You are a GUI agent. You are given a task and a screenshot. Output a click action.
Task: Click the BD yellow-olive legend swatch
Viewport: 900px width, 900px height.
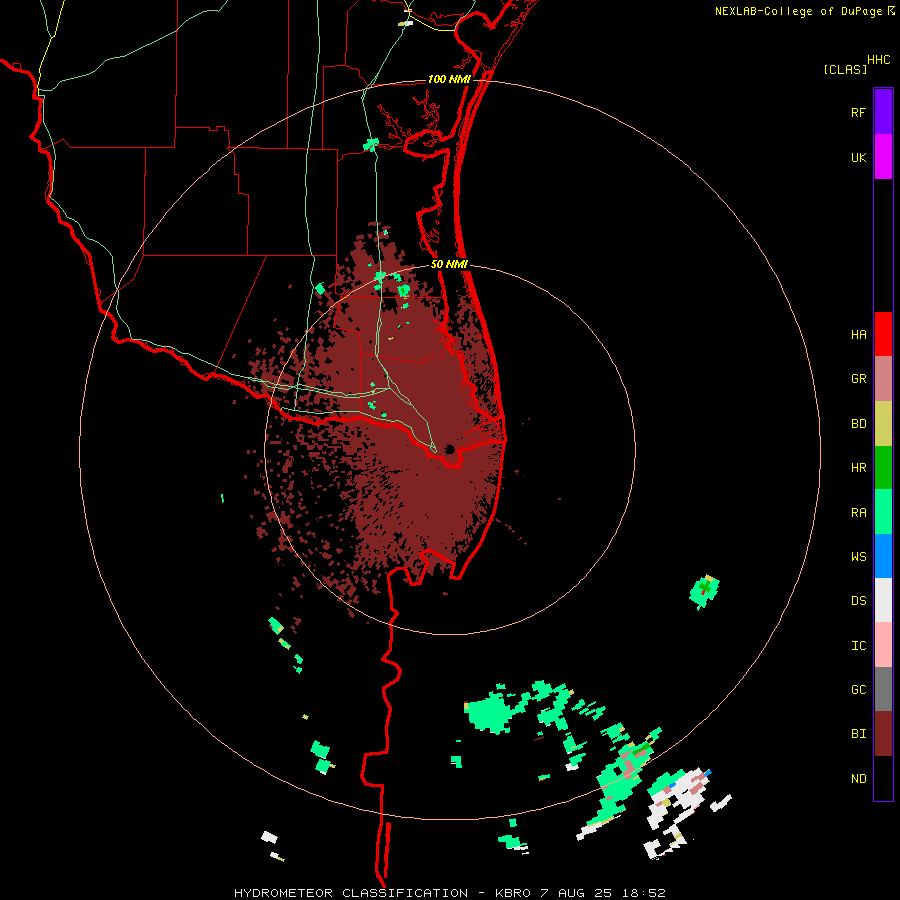tap(883, 424)
